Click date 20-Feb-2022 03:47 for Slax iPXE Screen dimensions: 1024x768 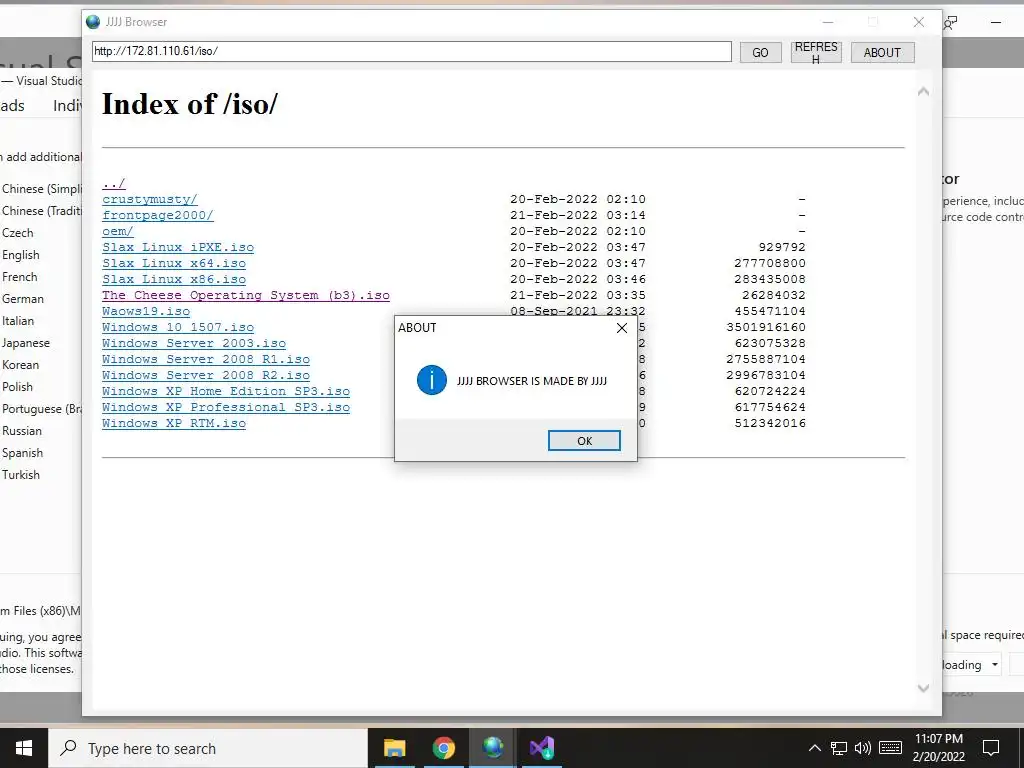coord(577,247)
